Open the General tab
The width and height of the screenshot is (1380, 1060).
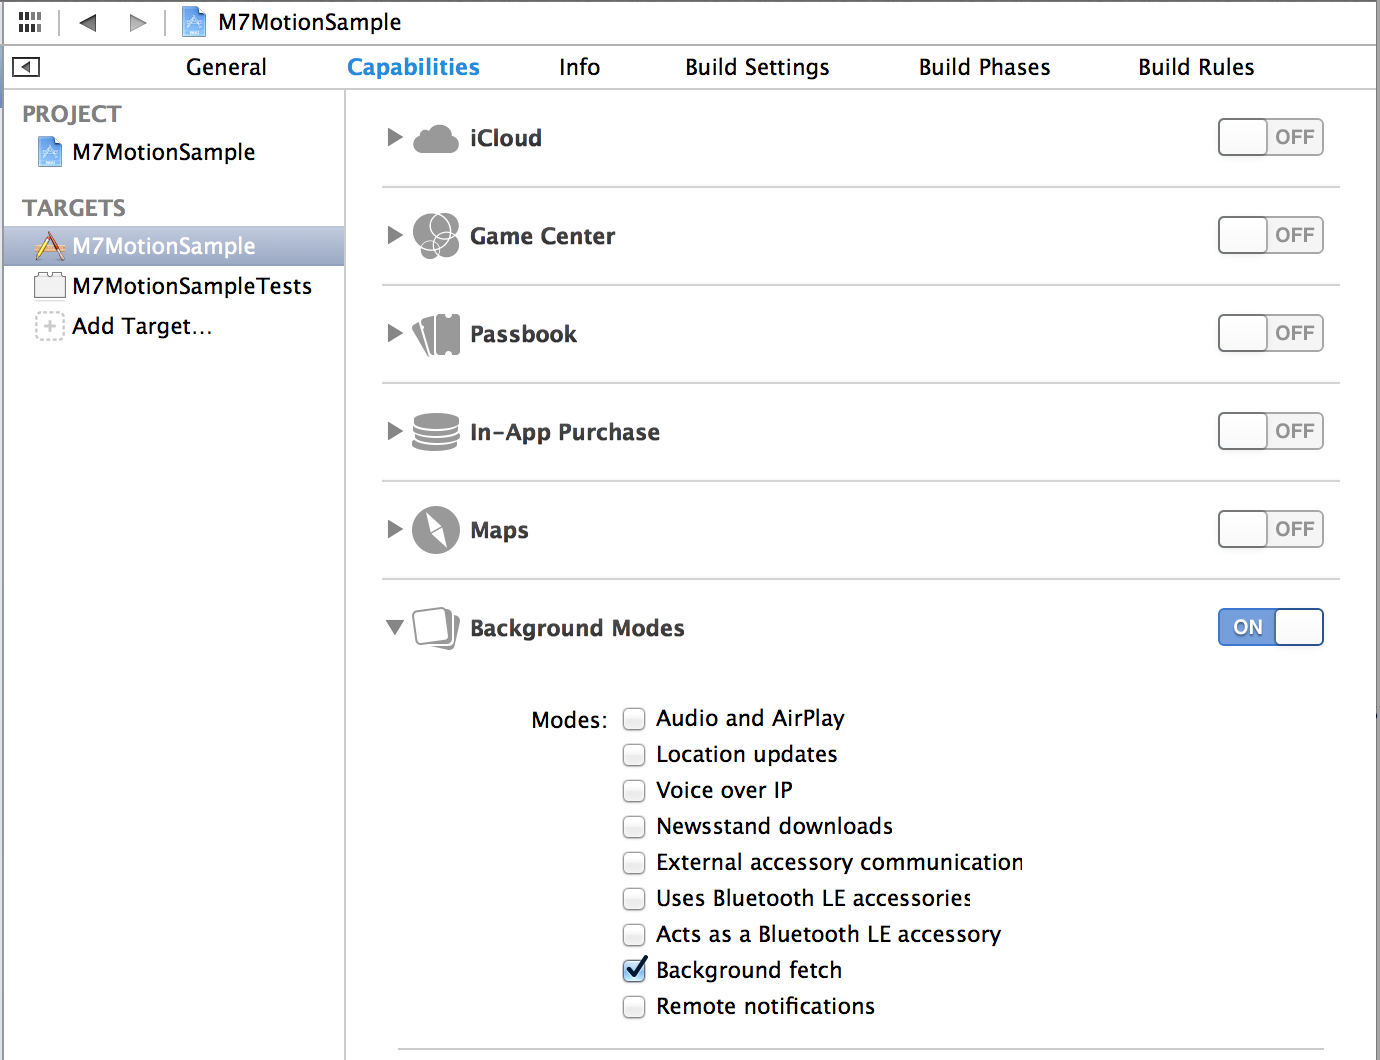pos(226,67)
